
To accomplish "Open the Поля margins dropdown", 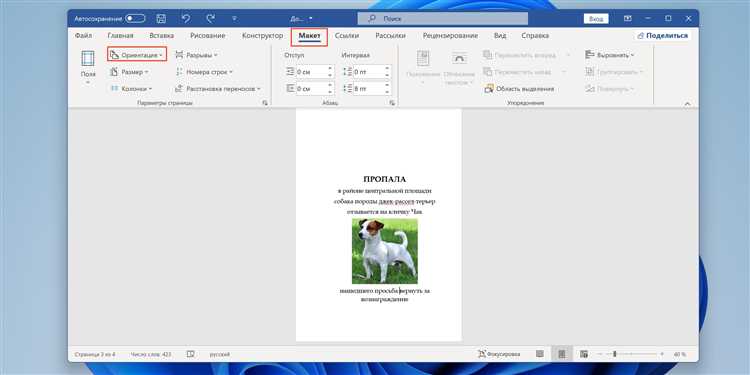I will [x=88, y=68].
